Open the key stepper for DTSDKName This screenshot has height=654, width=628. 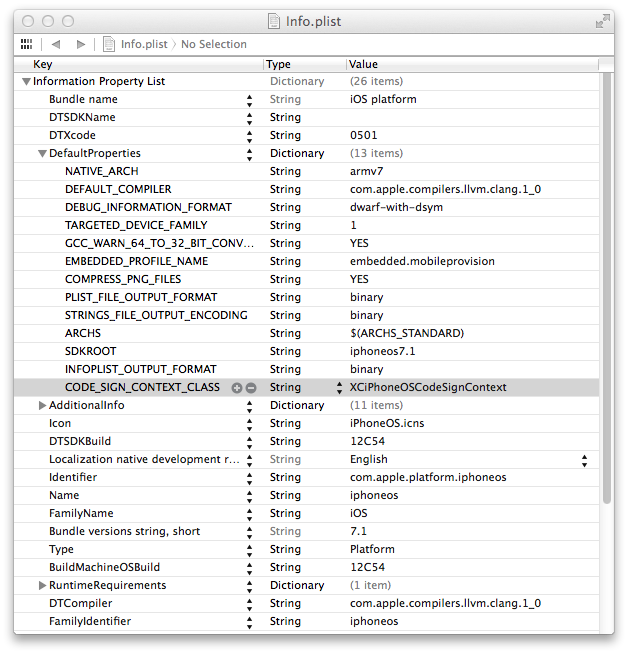(249, 118)
